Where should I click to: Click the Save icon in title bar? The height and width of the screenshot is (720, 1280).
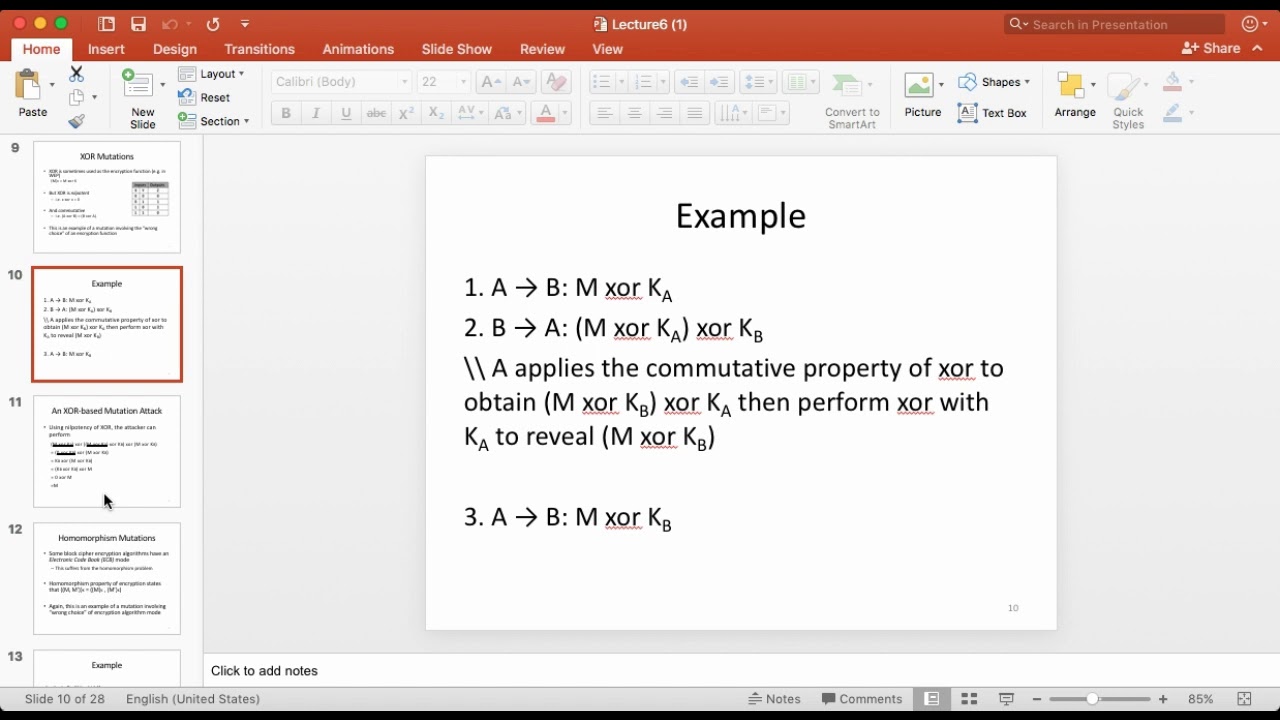click(x=138, y=24)
